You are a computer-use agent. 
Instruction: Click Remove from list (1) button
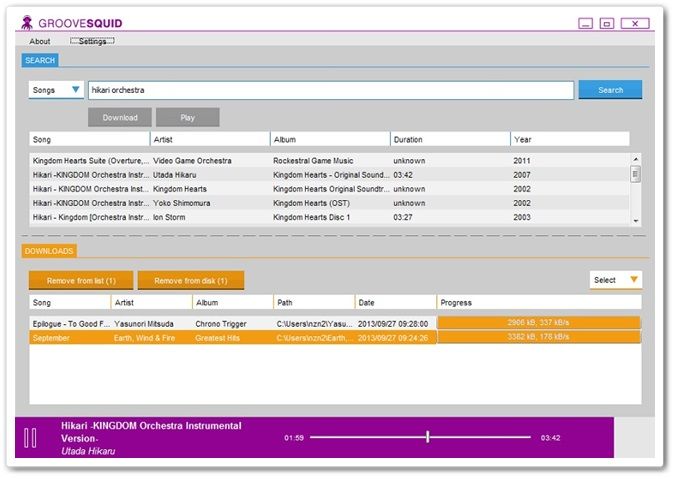click(x=81, y=281)
